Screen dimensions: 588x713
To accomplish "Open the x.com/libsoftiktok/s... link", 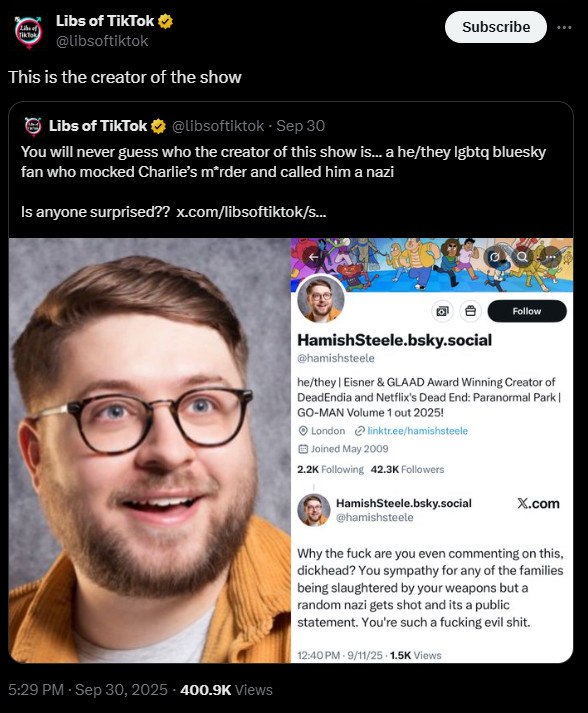I will [251, 212].
